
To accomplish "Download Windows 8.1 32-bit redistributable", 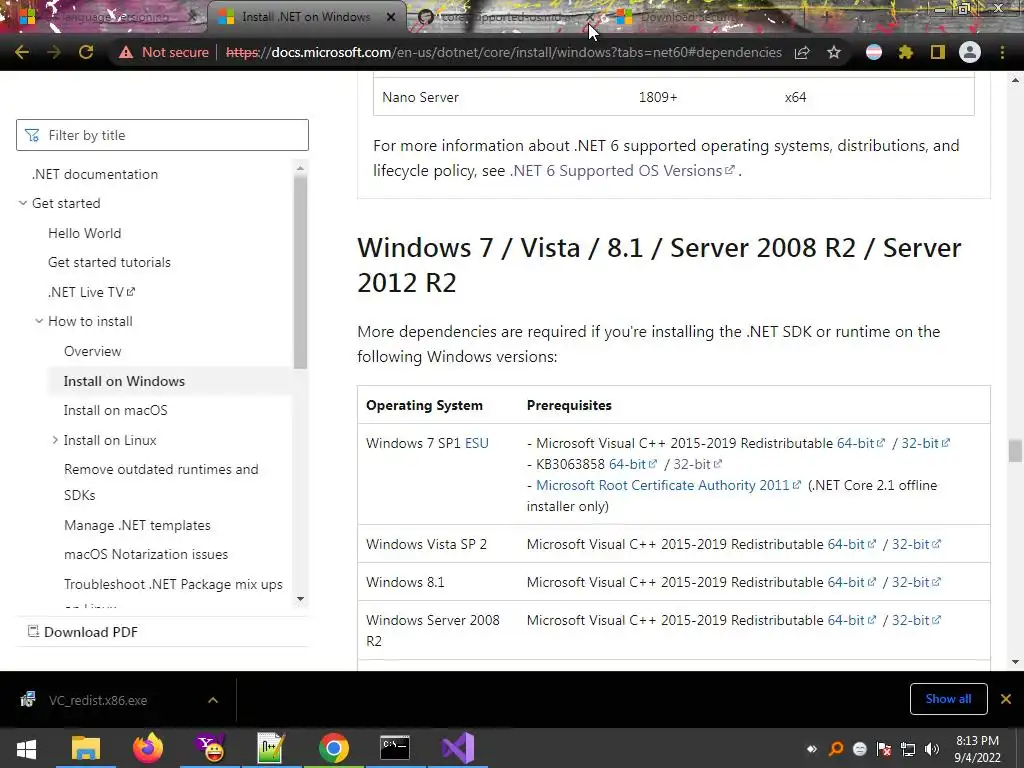I will pos(916,582).
